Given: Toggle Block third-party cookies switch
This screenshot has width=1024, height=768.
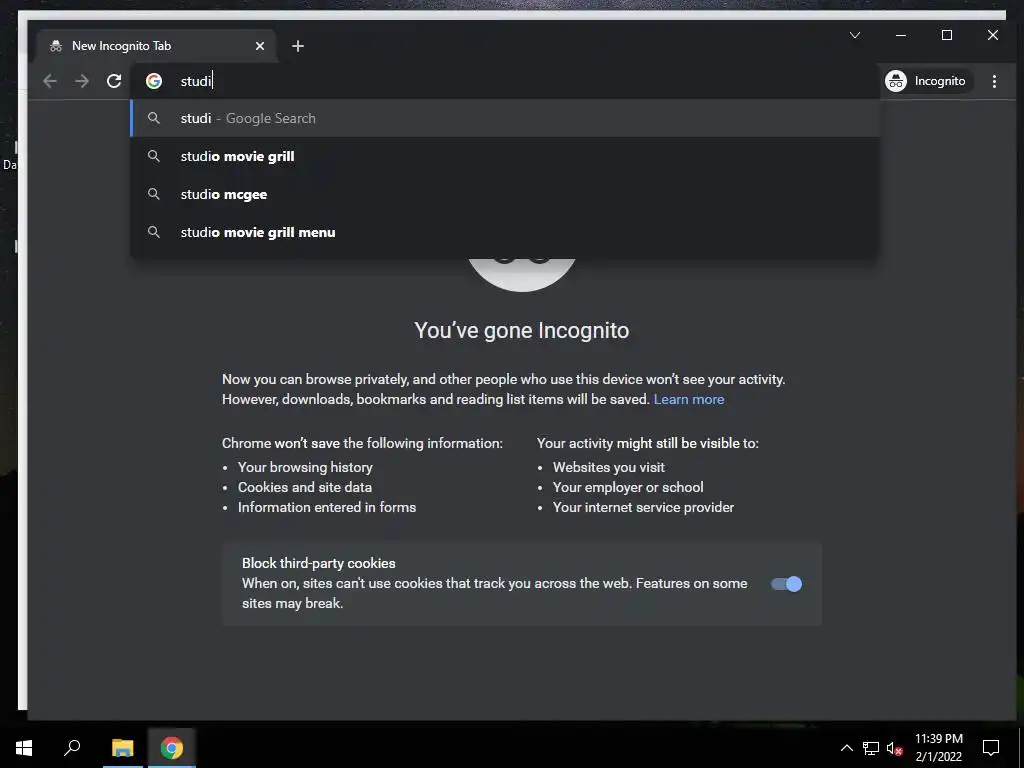Looking at the screenshot, I should click(786, 584).
